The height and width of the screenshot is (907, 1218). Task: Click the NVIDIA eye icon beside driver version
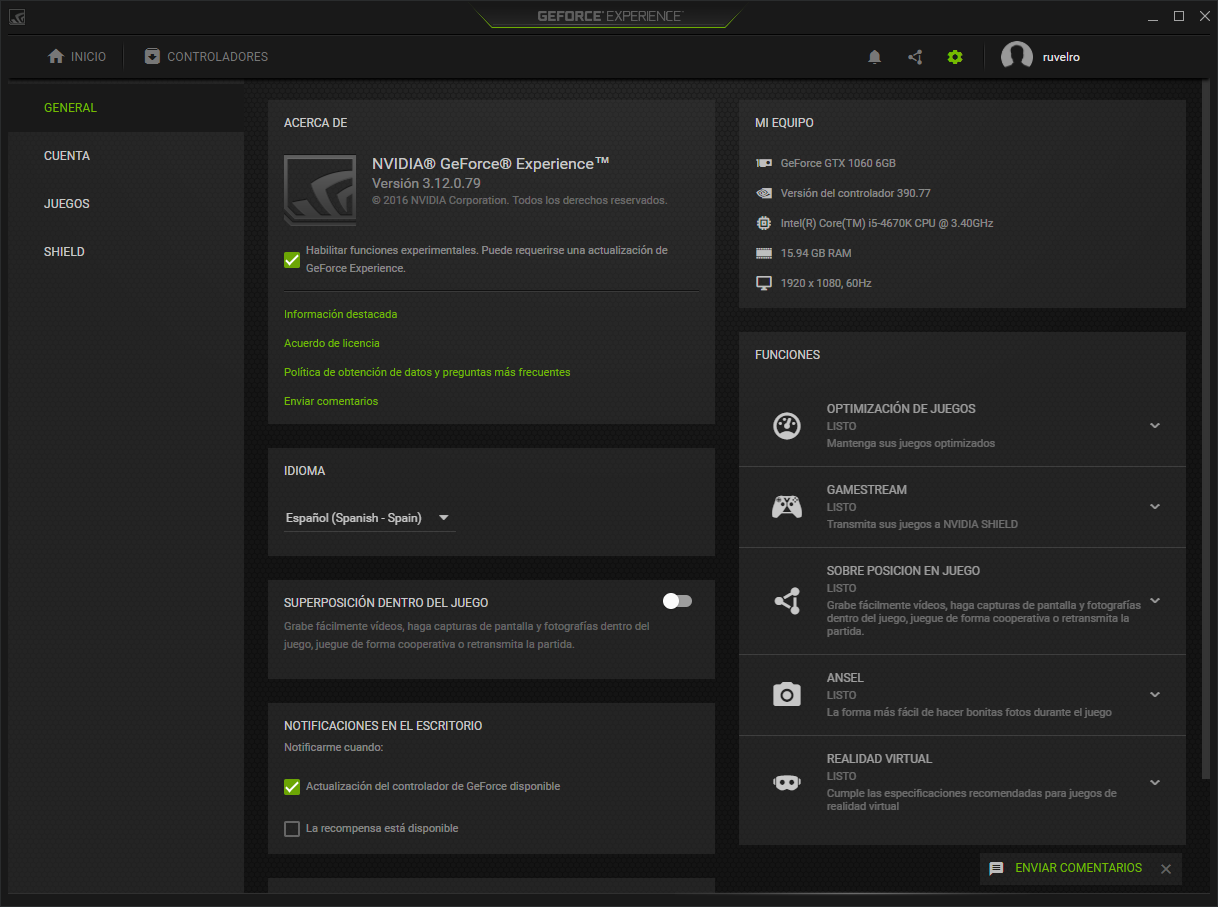(764, 193)
